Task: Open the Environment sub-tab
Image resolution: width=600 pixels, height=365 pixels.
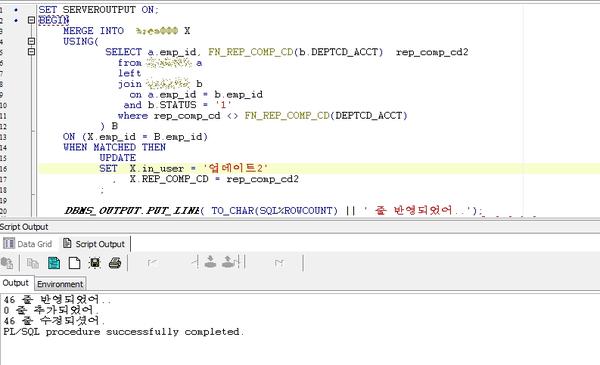Action: 60,284
